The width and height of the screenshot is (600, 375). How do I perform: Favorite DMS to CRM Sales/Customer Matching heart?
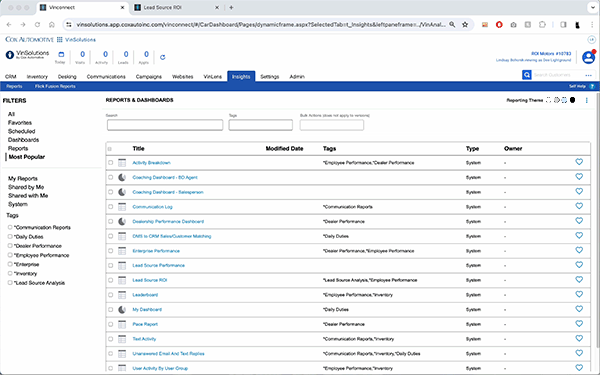pyautogui.click(x=579, y=235)
